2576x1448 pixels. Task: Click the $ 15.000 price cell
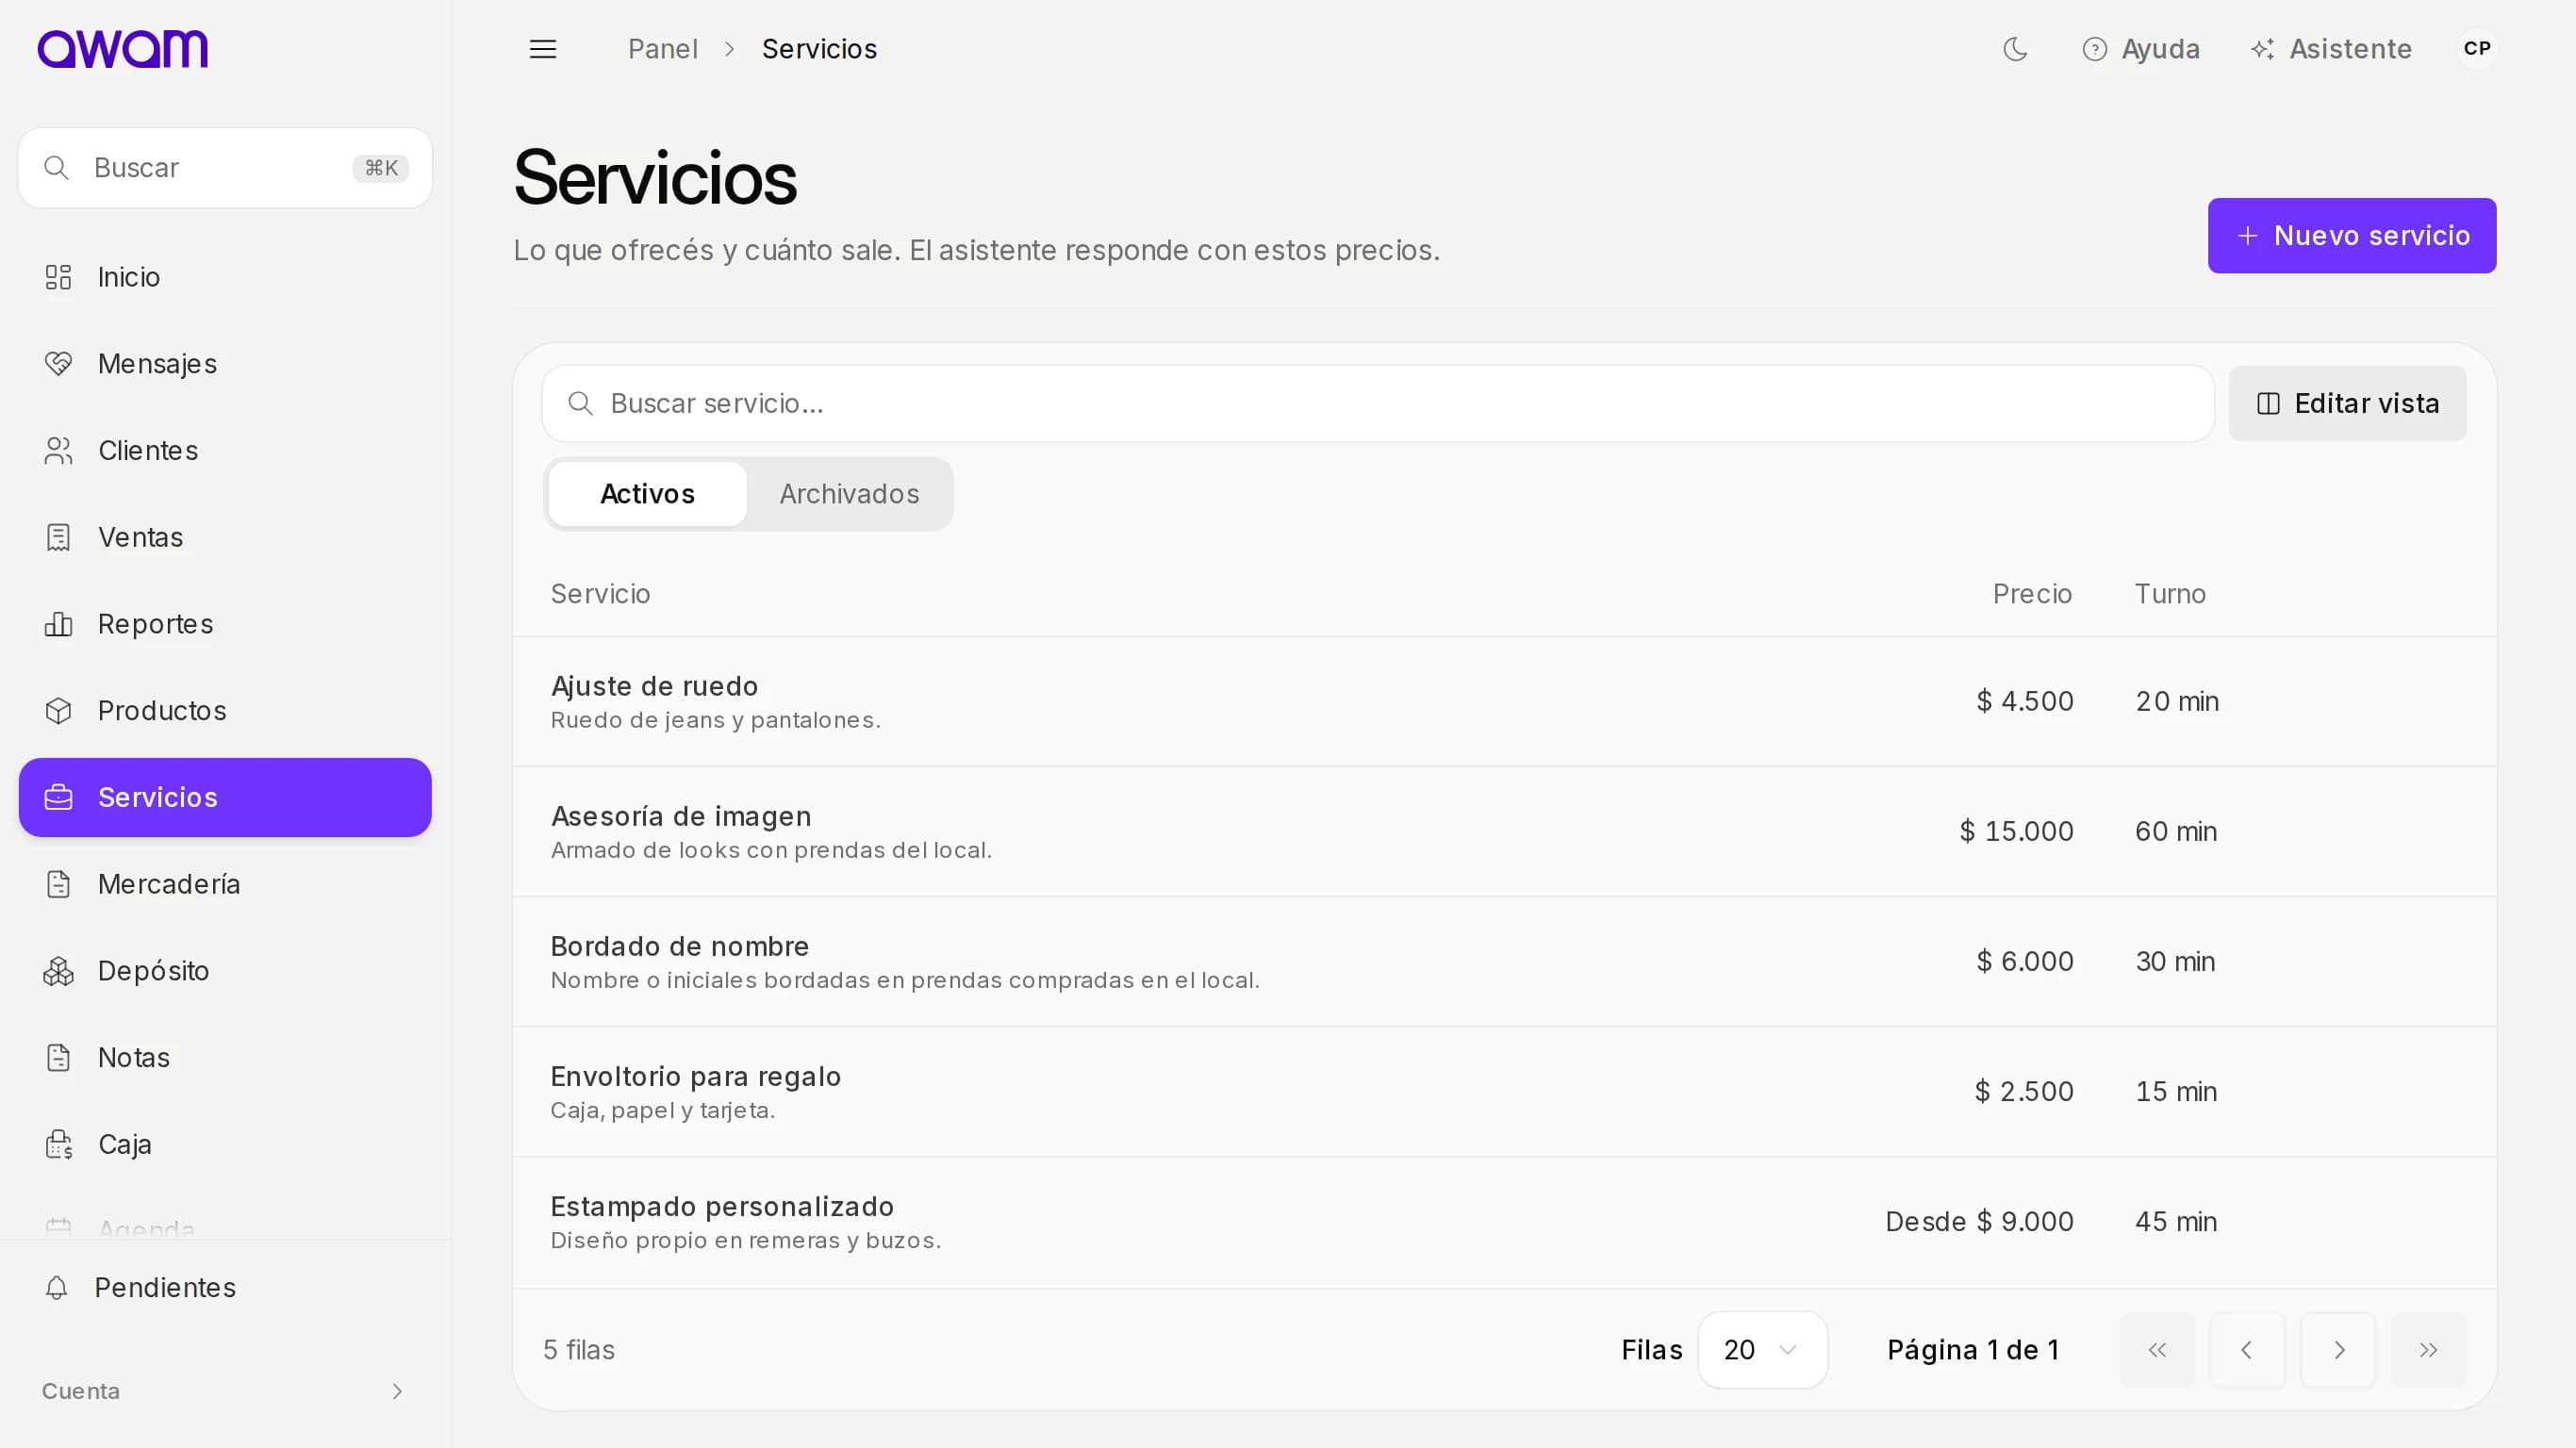tap(2016, 832)
